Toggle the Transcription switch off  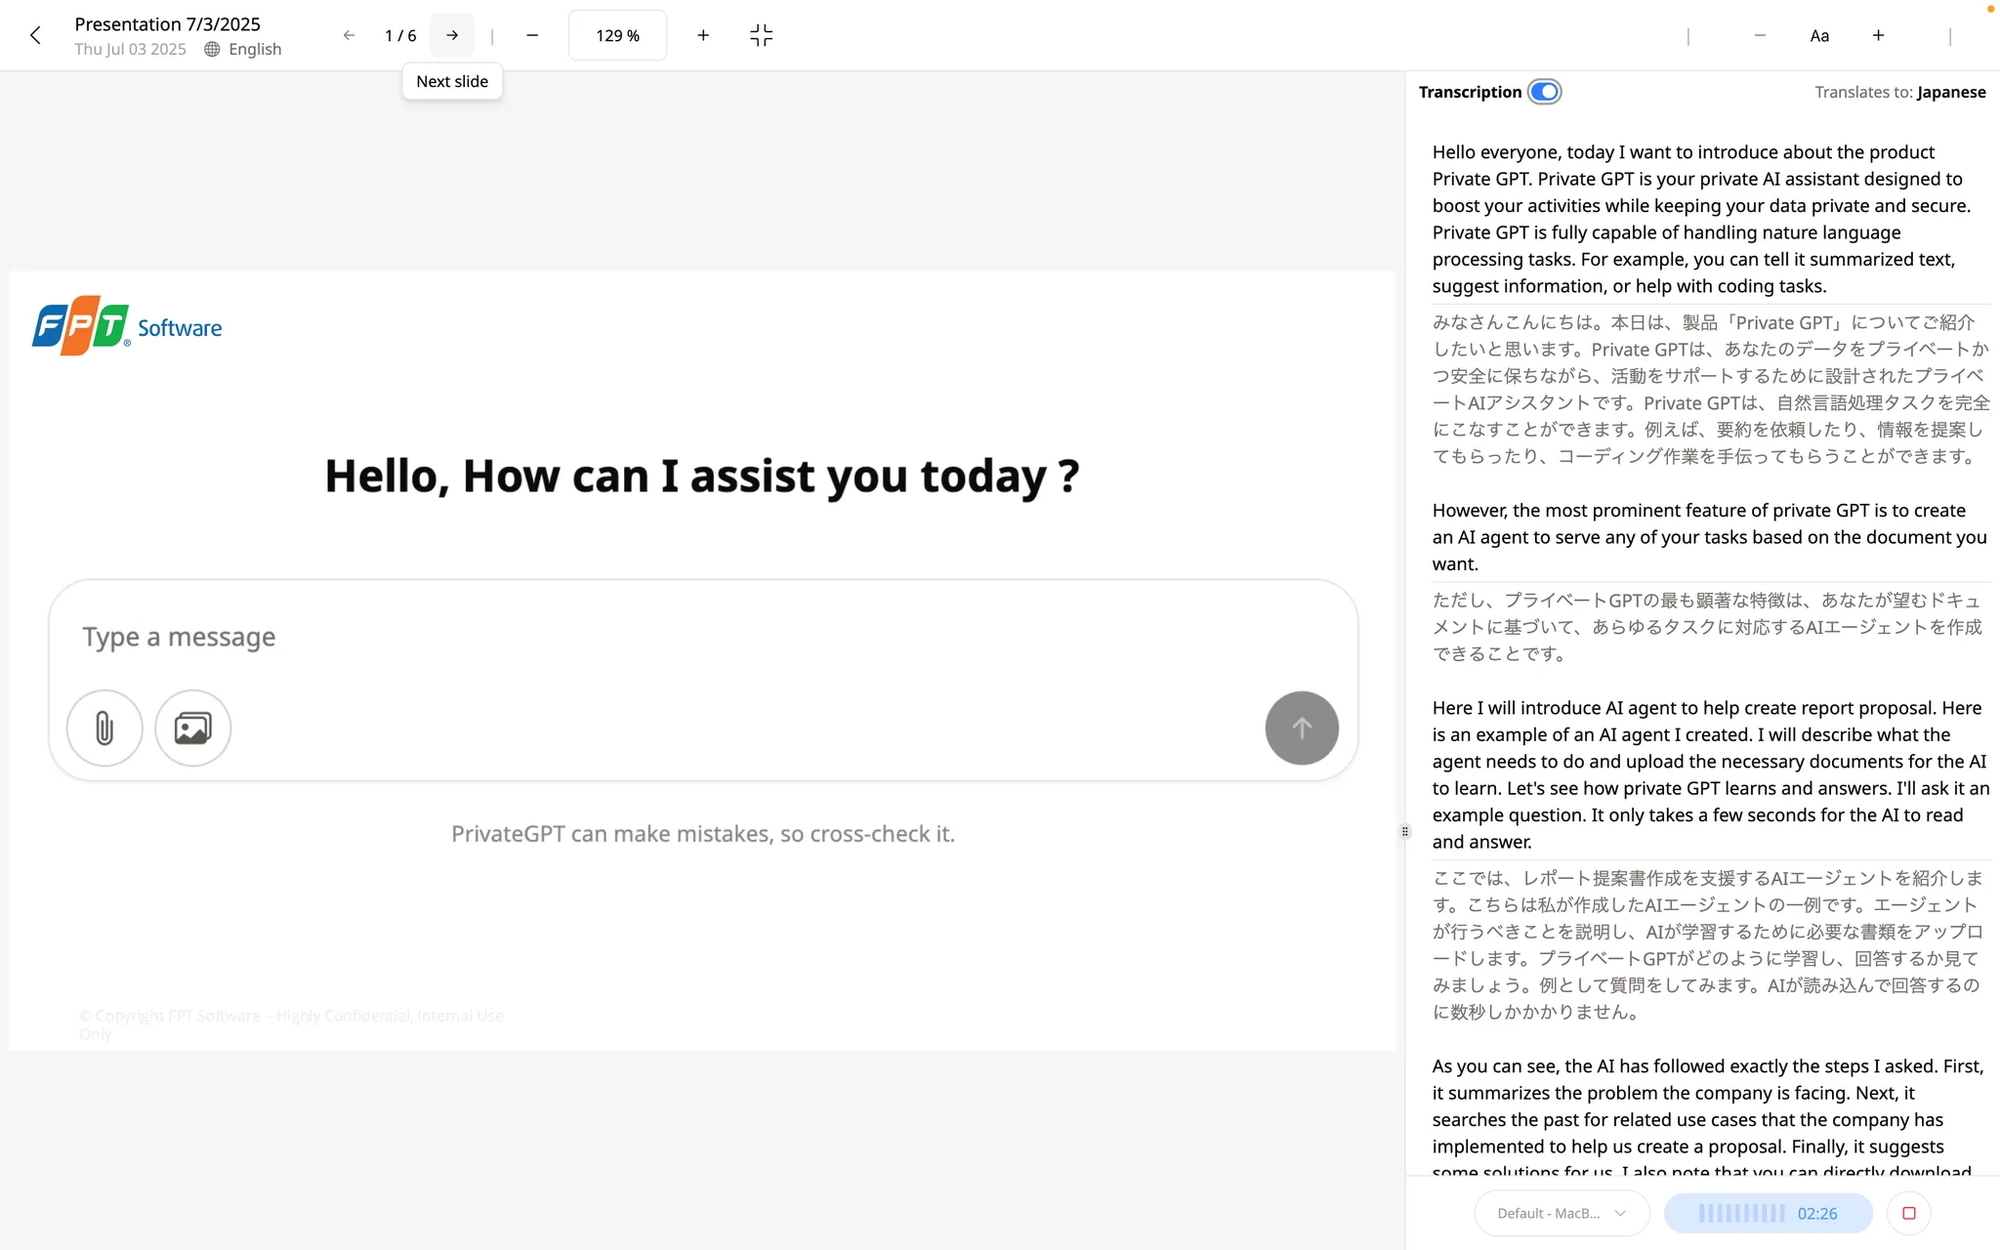pyautogui.click(x=1544, y=92)
